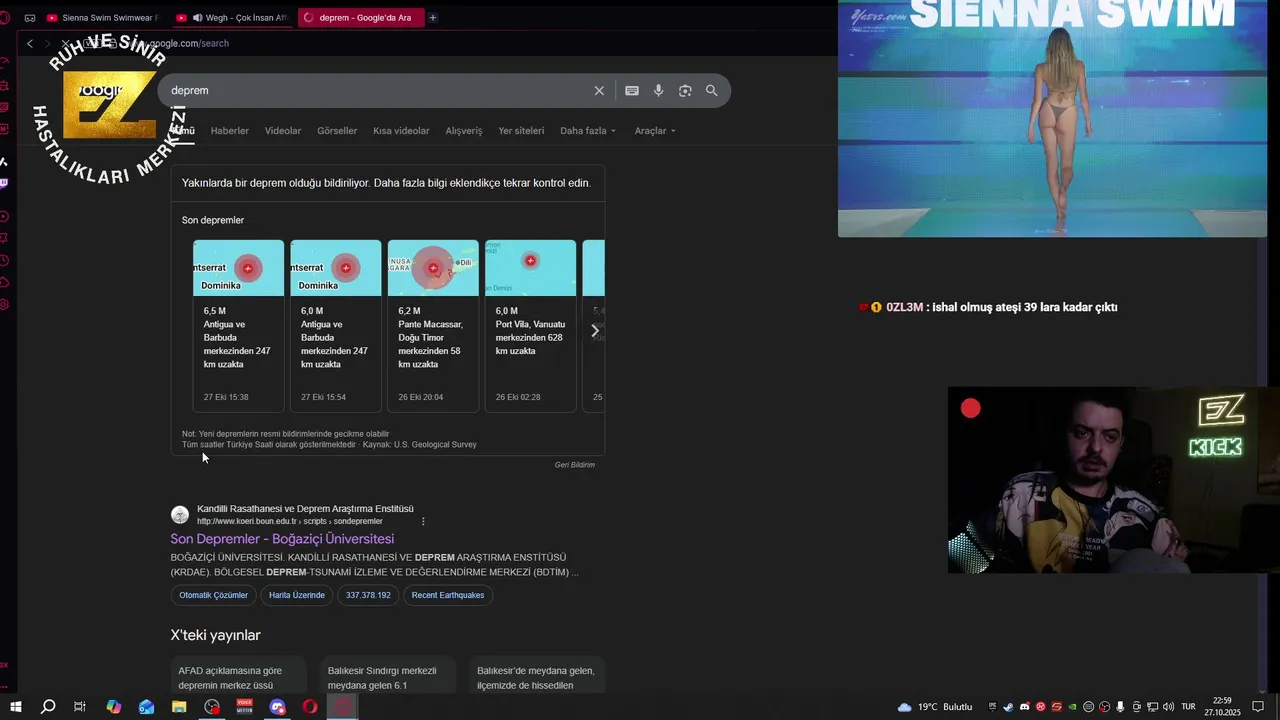Open Opera browser taskbar icon
Image resolution: width=1280 pixels, height=720 pixels.
310,707
